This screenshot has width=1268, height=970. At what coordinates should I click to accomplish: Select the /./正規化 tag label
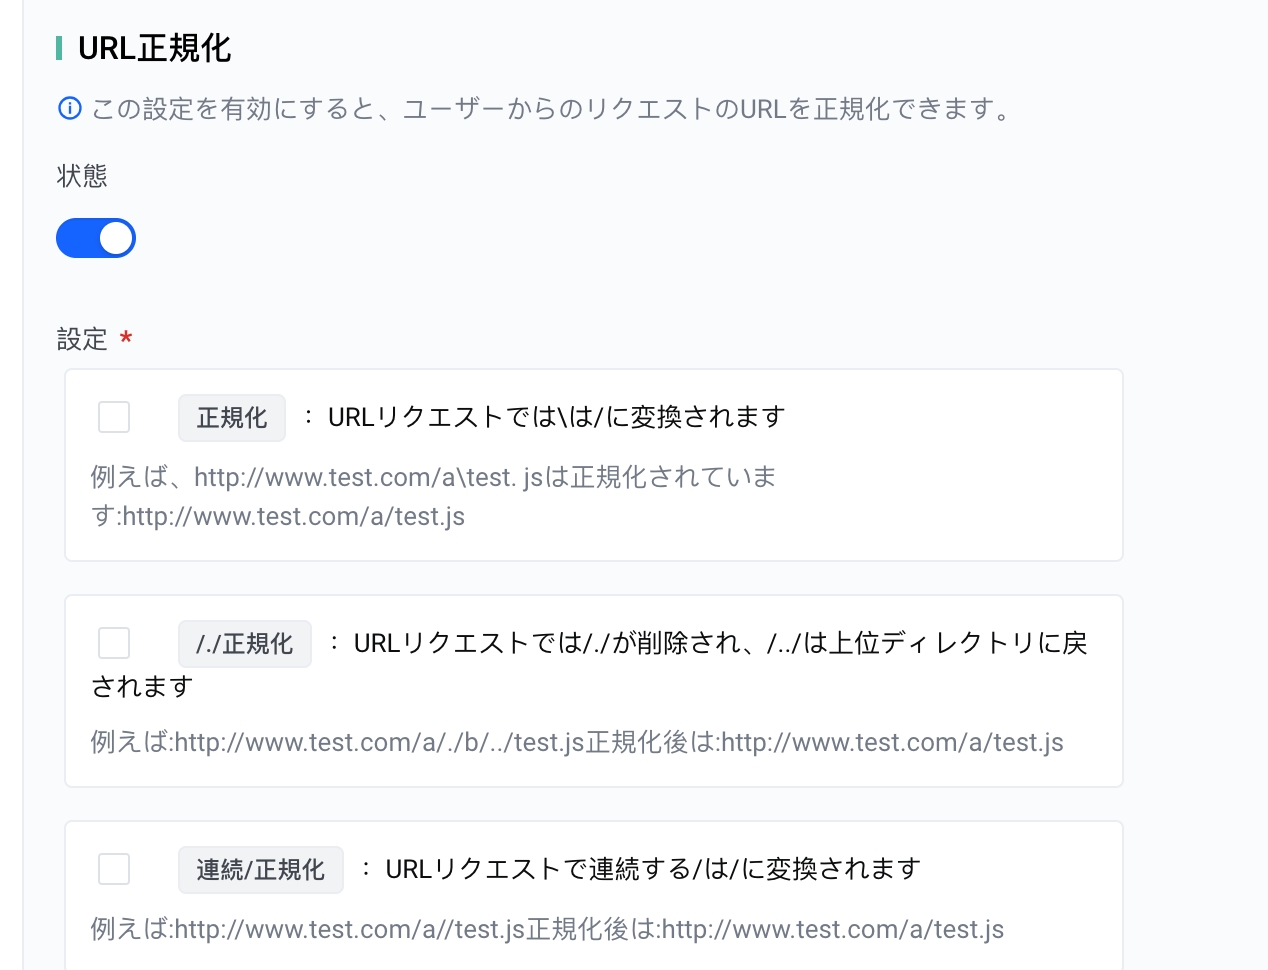pos(245,644)
